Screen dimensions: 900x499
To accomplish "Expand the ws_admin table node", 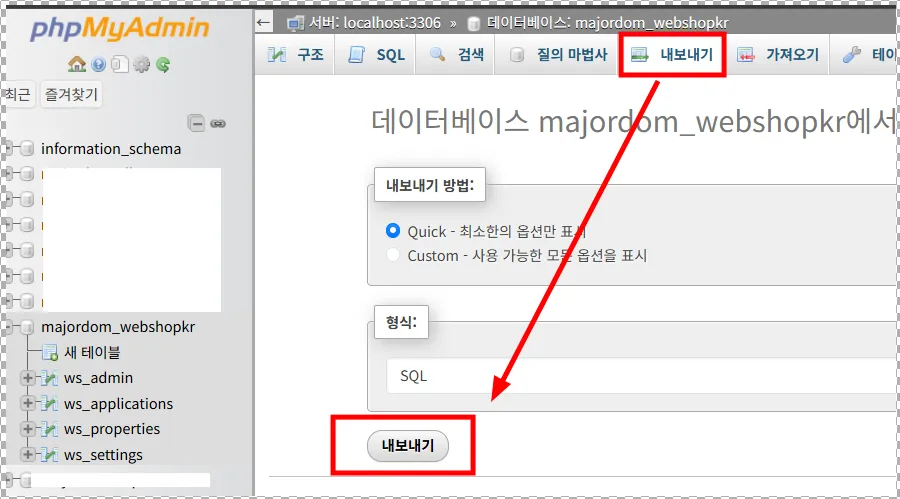I will tap(27, 378).
